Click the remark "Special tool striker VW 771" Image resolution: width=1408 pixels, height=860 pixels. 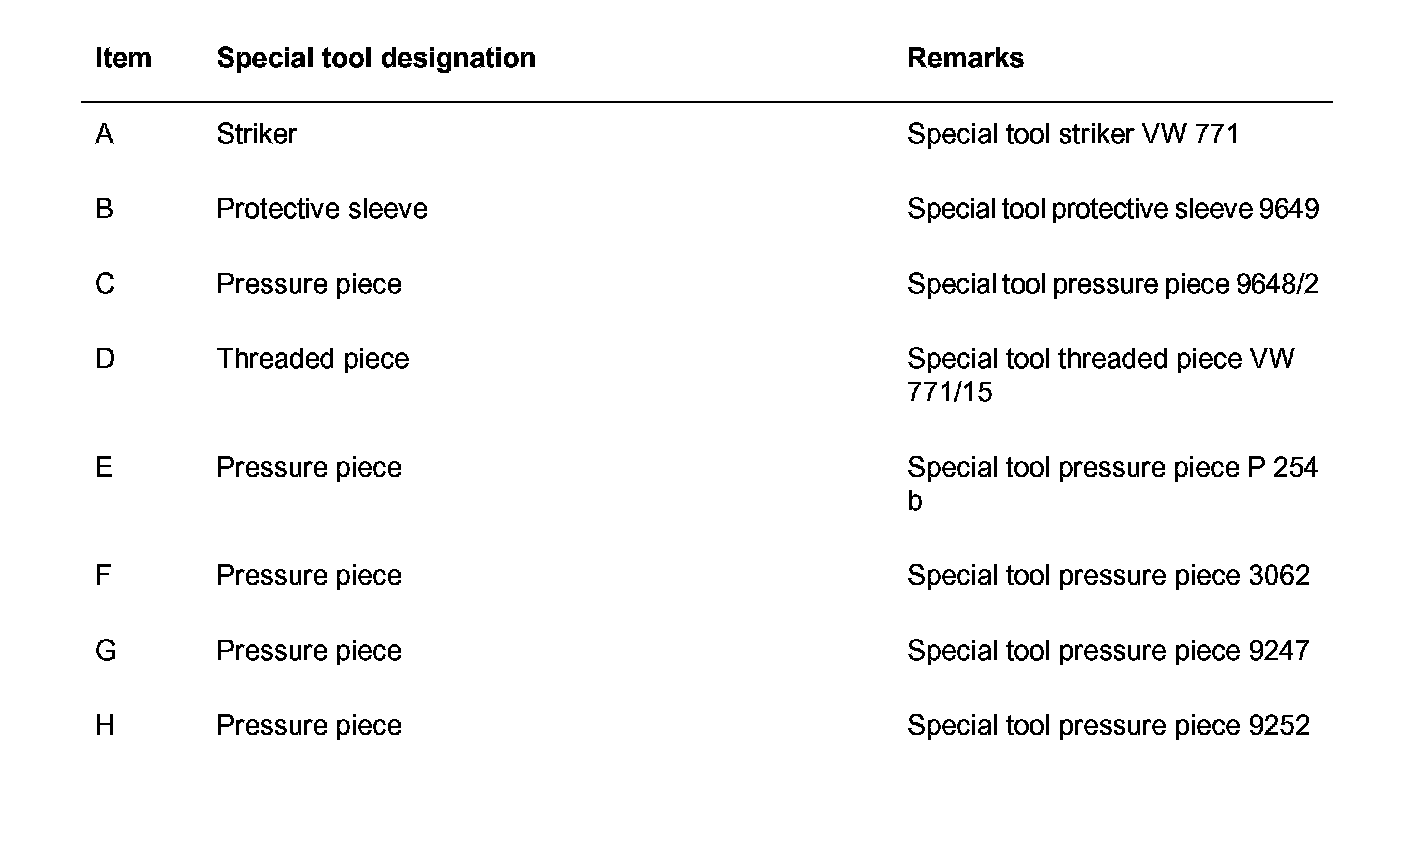coord(1072,134)
